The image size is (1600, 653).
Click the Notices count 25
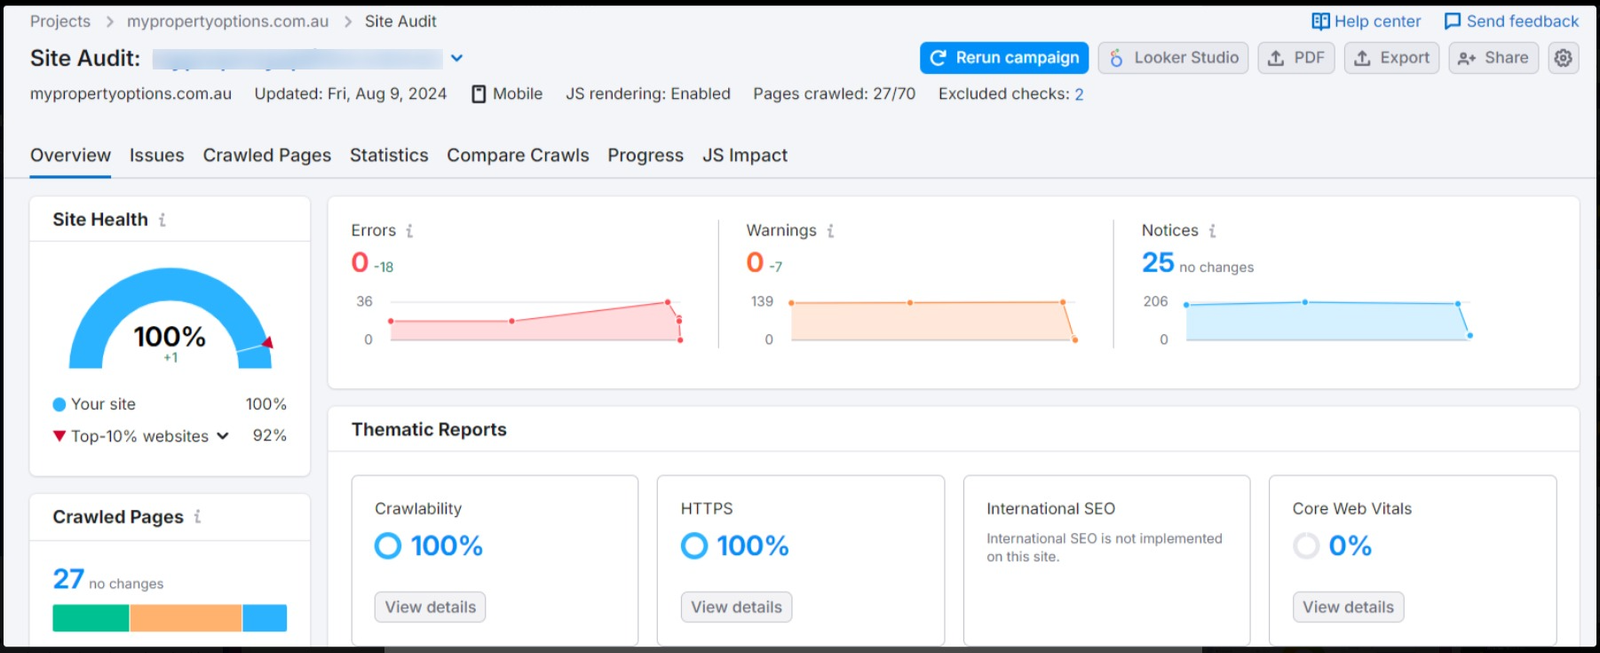point(1158,262)
